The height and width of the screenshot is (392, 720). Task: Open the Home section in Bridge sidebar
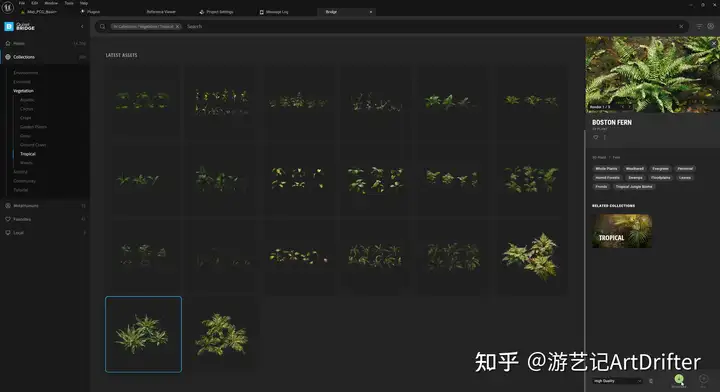pyautogui.click(x=45, y=43)
